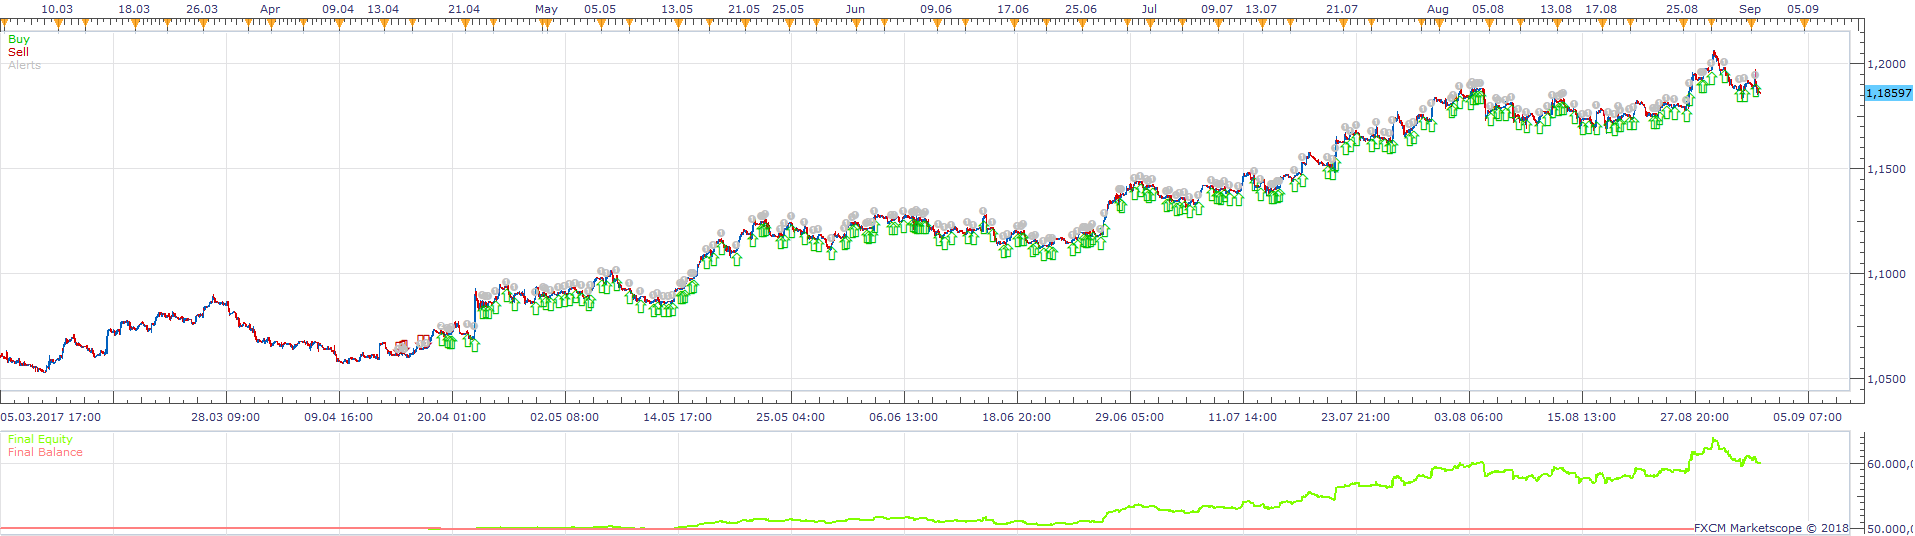Screen dimensions: 1915x536
Task: Click the 25.06 date on top axis
Action: pyautogui.click(x=1081, y=9)
